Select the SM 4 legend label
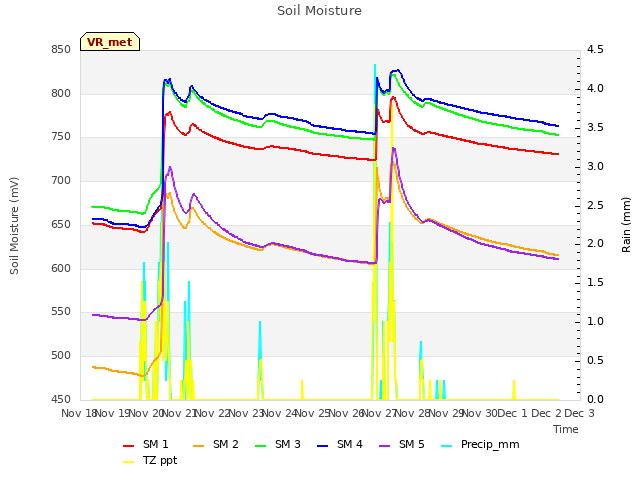Image resolution: width=640 pixels, height=480 pixels. pyautogui.click(x=350, y=444)
